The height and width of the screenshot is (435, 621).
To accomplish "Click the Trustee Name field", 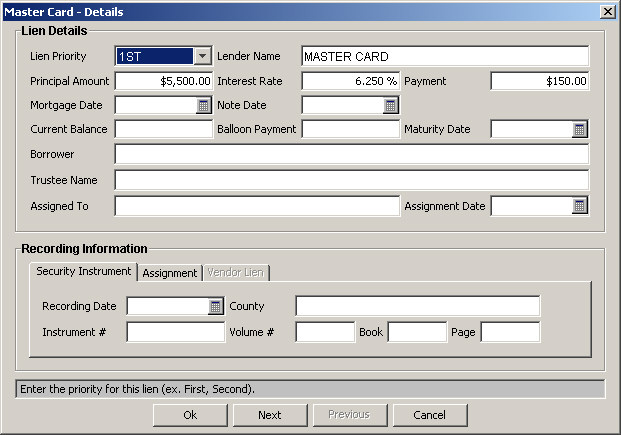I will point(352,180).
